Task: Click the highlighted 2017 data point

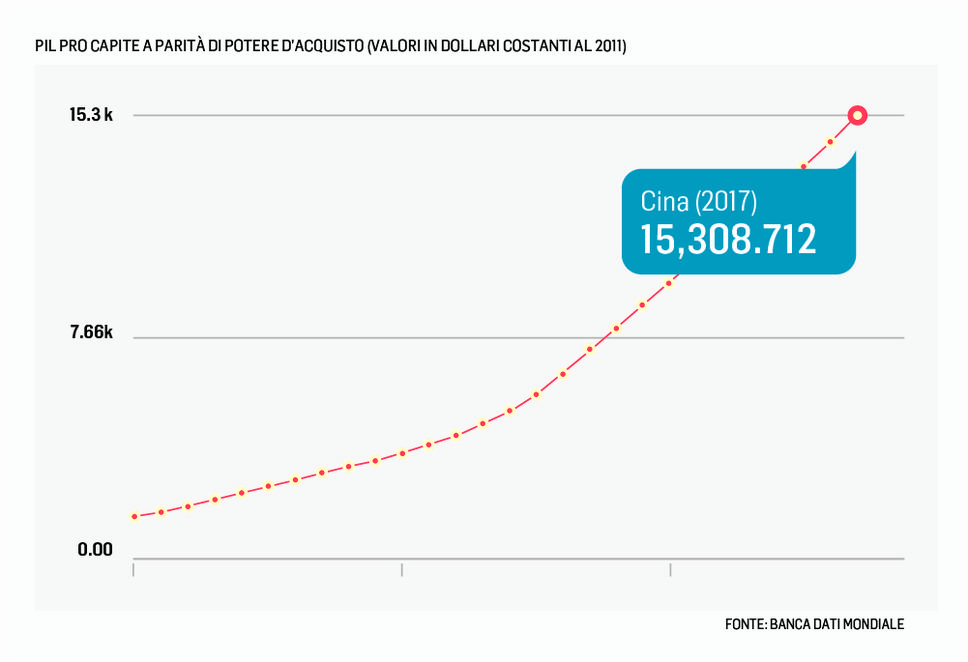Action: [857, 116]
